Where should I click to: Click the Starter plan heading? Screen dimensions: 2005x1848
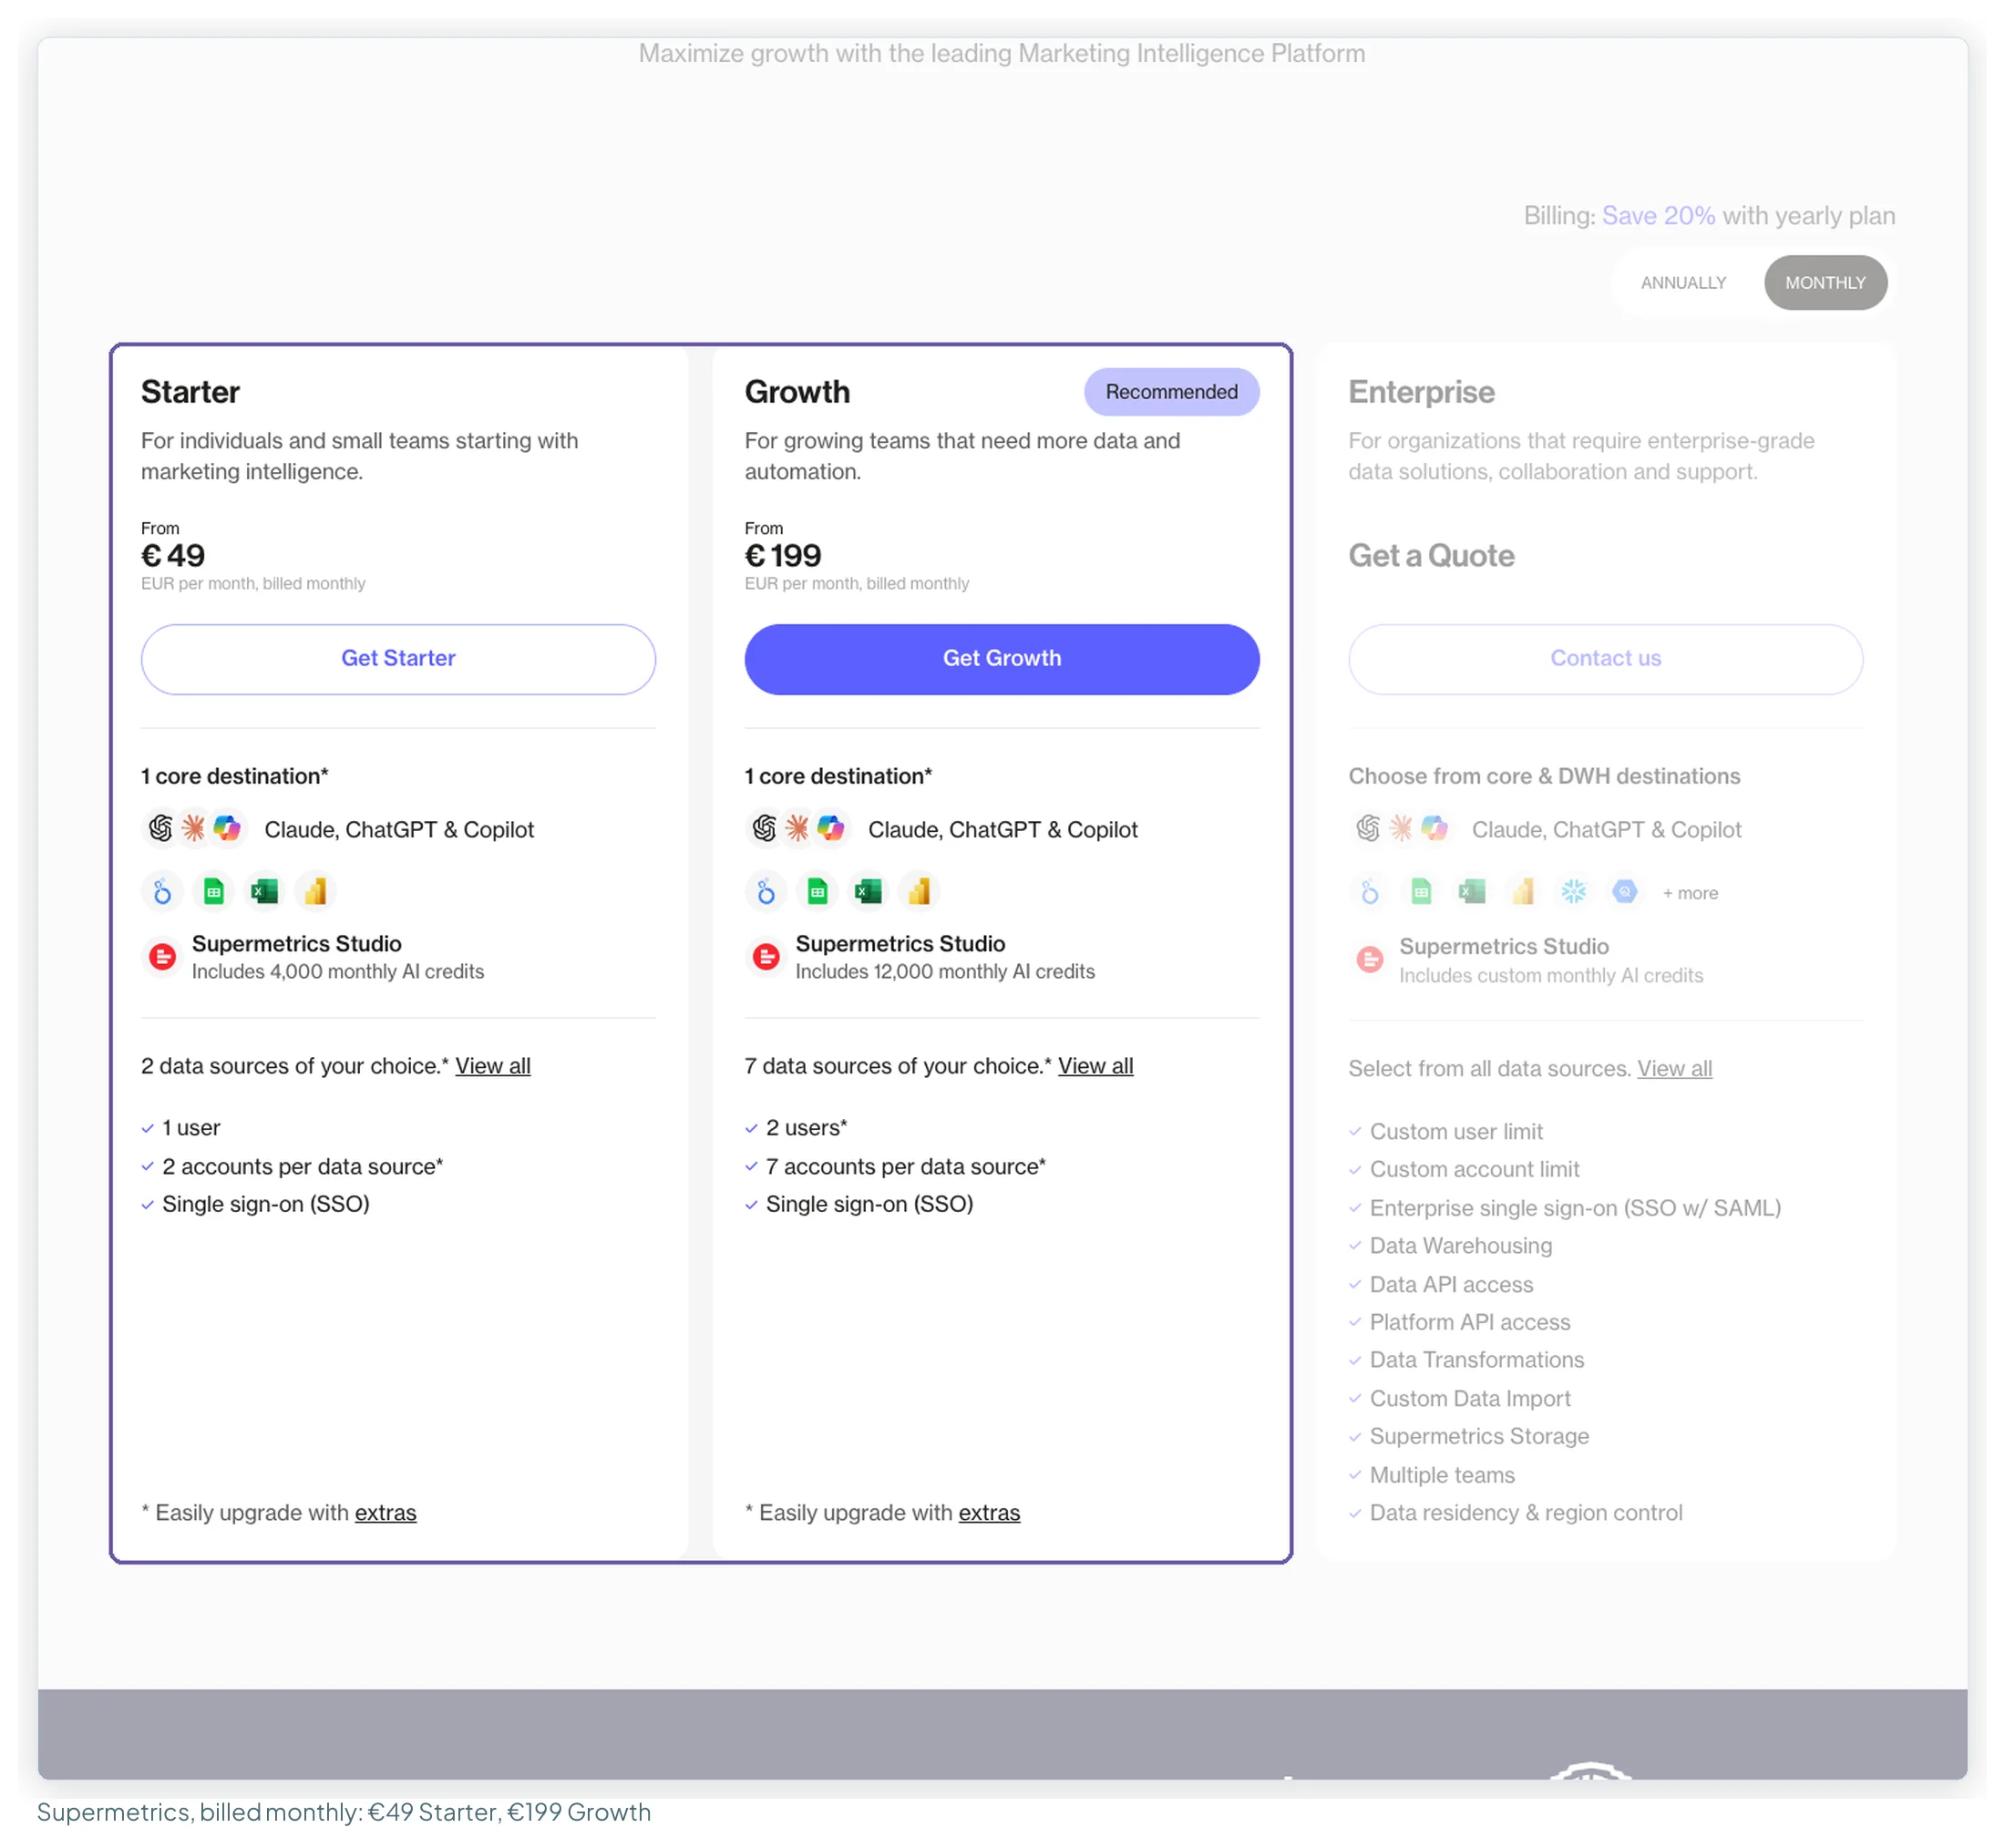[190, 392]
